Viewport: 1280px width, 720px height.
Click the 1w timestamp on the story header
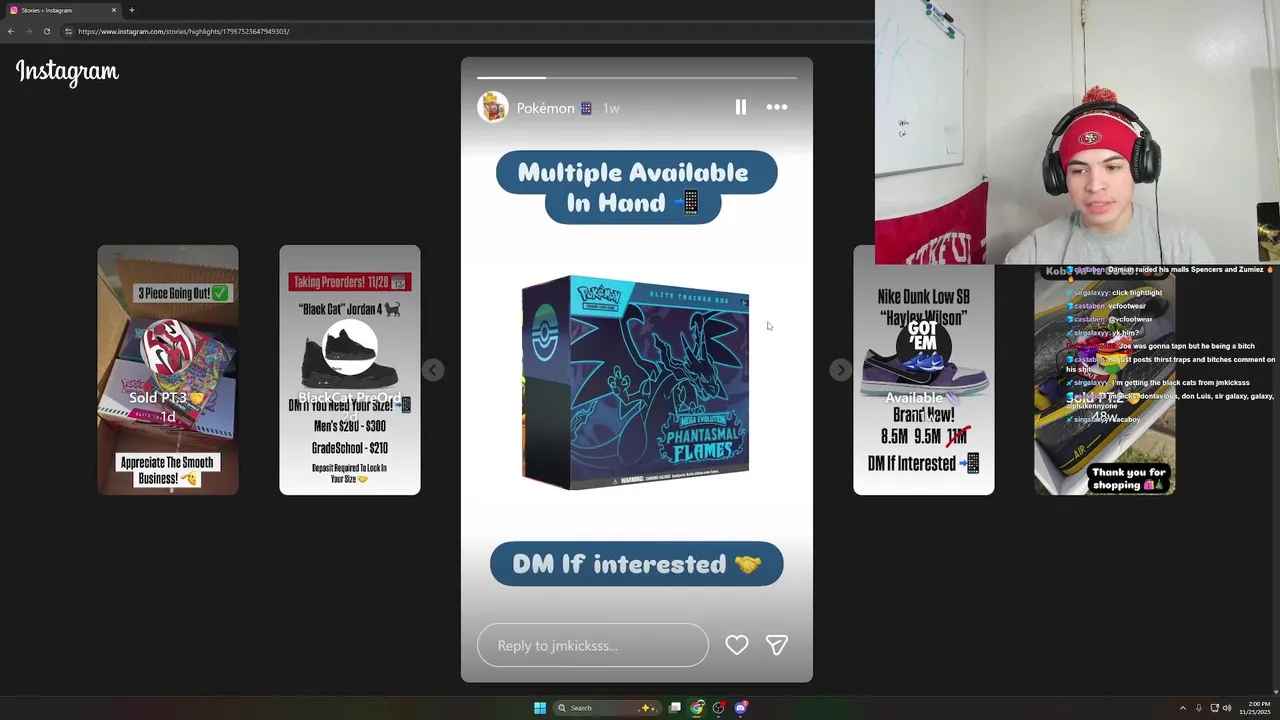(x=611, y=108)
